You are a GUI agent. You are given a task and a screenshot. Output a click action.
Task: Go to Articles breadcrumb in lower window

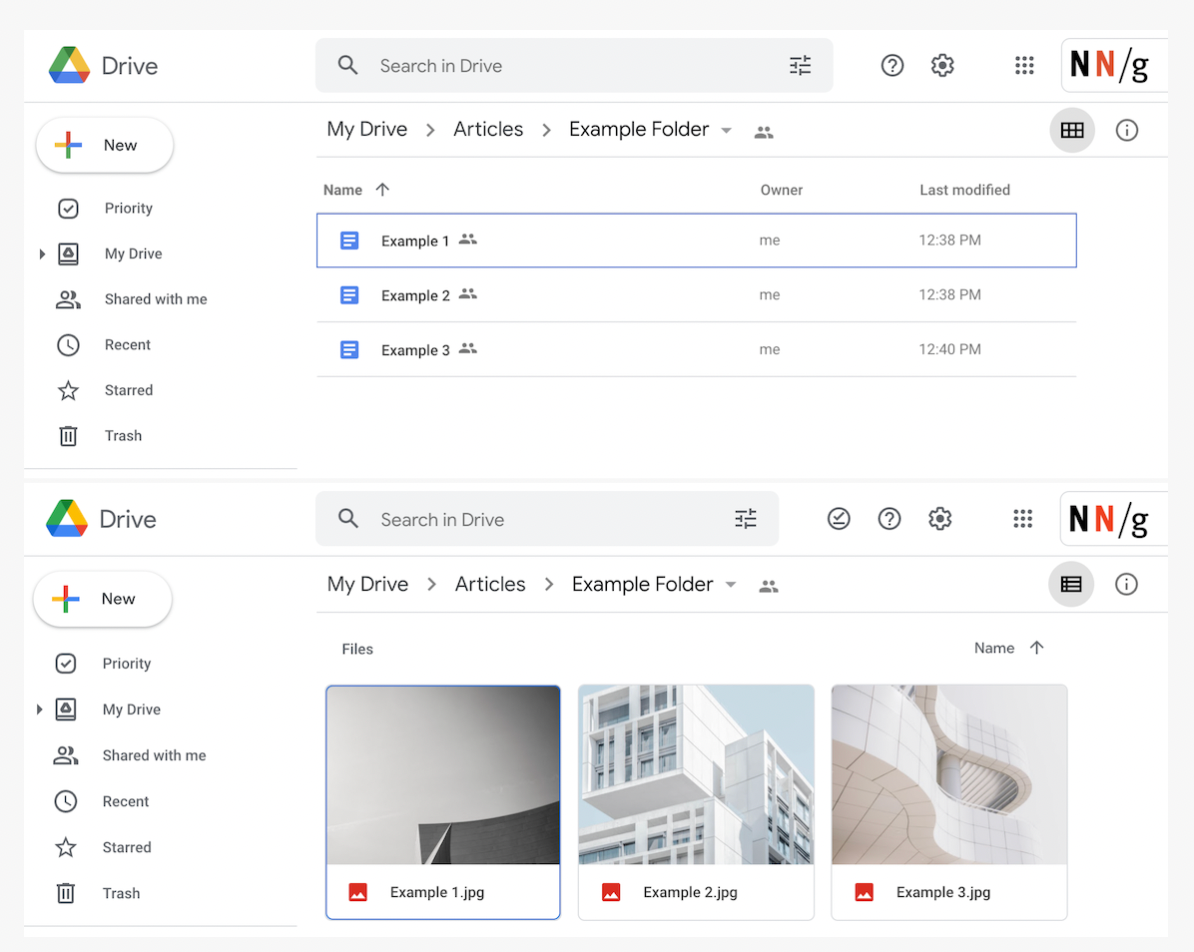coord(490,584)
